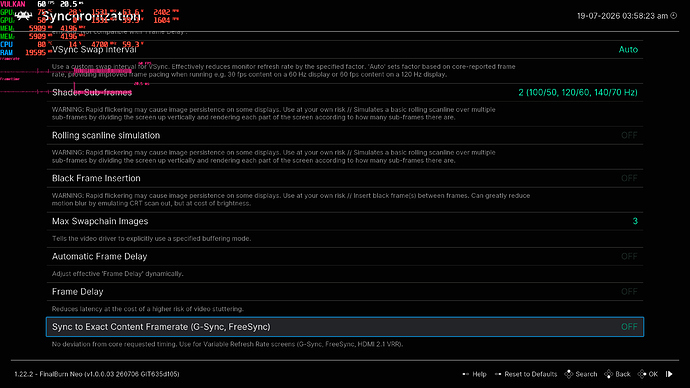690x388 pixels.
Task: Click the OK d-pad icon
Action: (642, 374)
